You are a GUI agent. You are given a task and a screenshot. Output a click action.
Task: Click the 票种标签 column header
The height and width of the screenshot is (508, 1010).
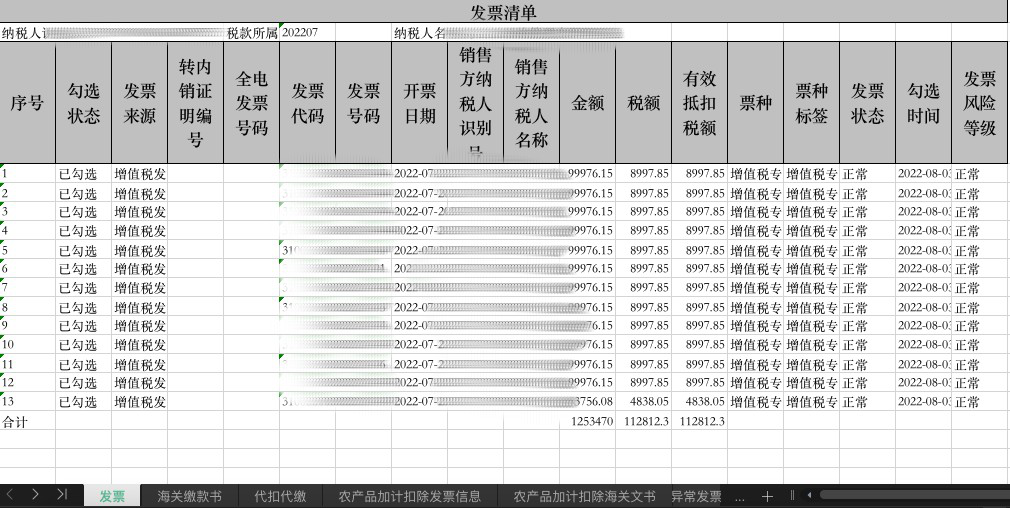coord(812,103)
